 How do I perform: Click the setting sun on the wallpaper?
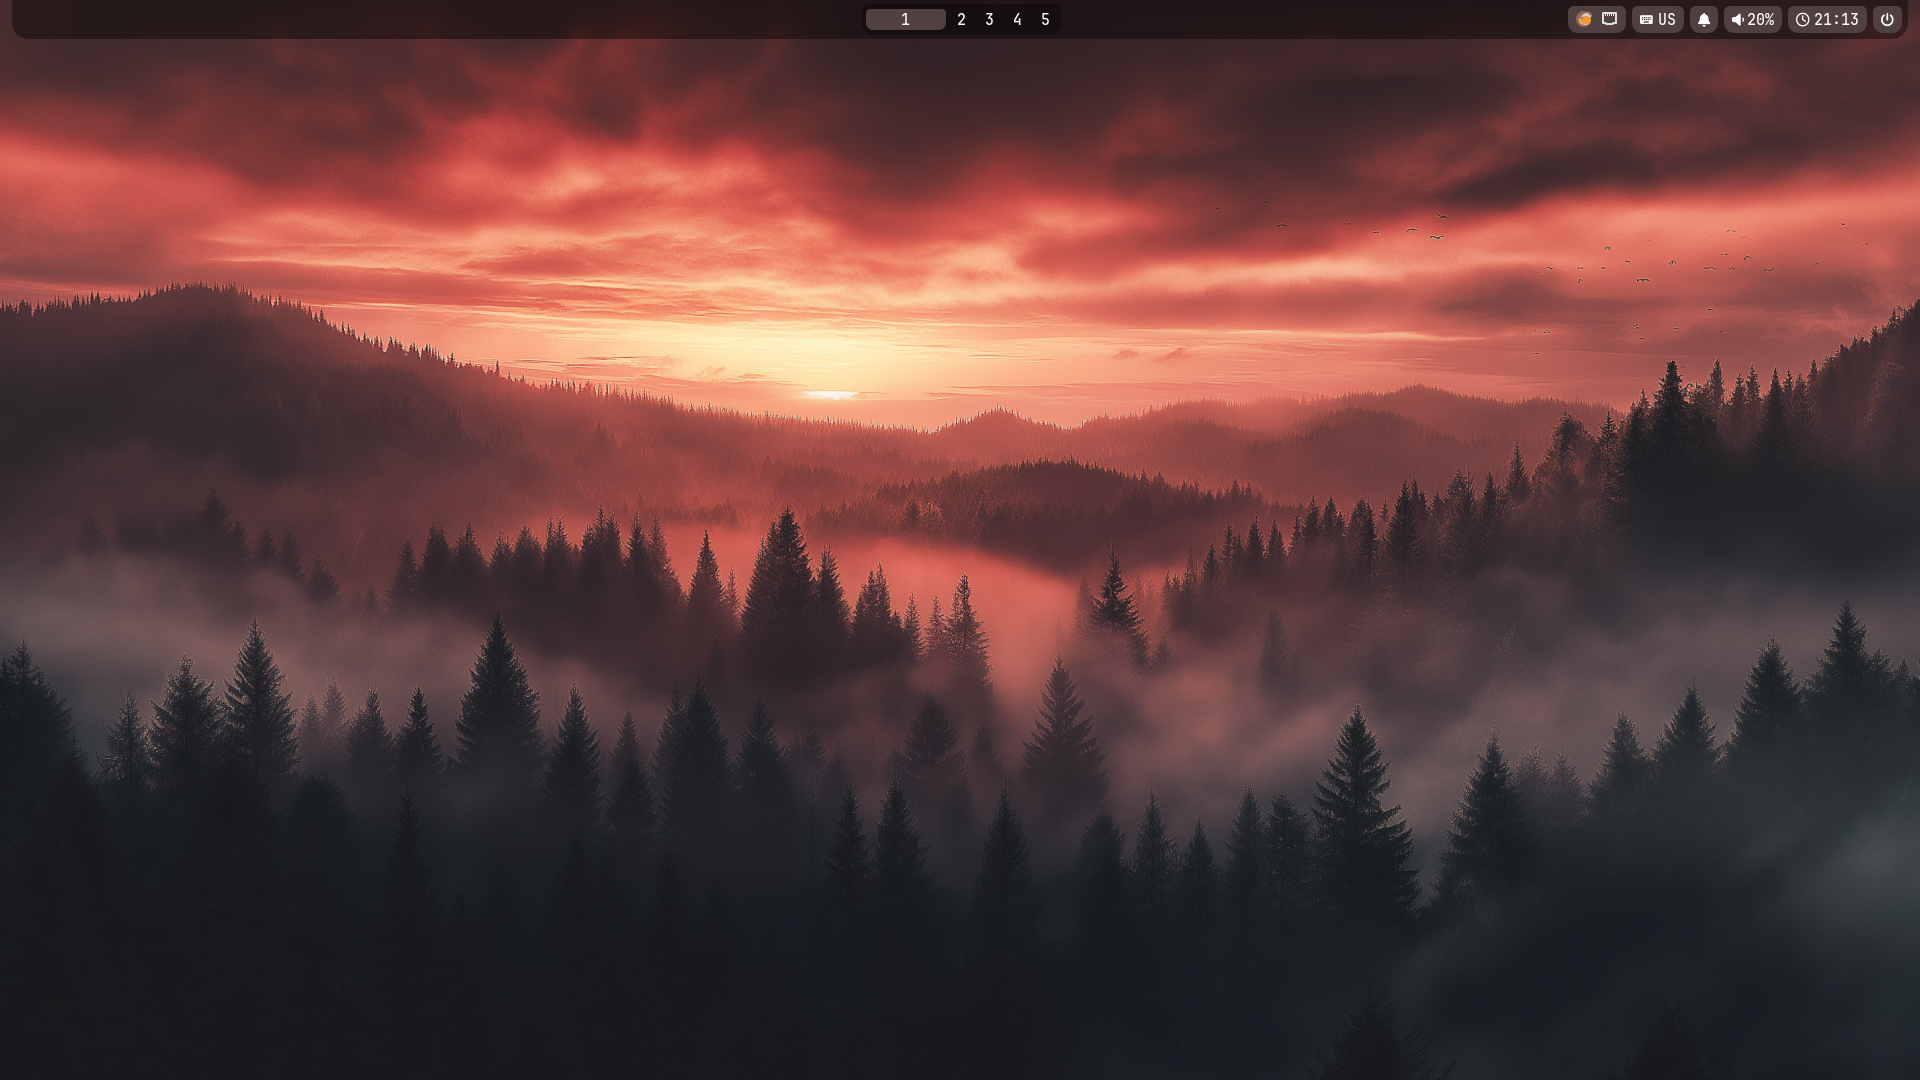point(830,394)
